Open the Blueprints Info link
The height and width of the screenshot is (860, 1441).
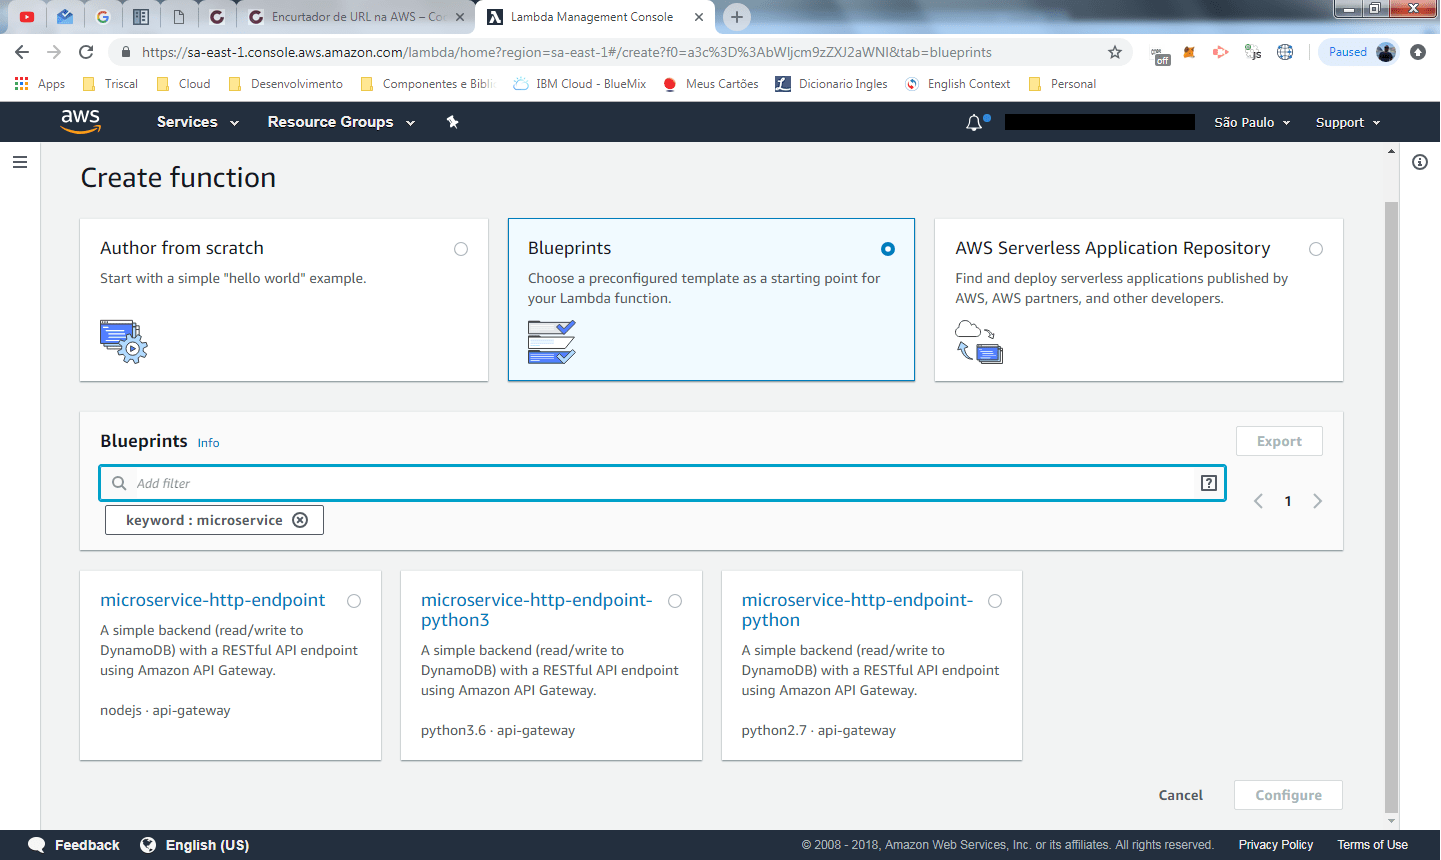pos(208,443)
